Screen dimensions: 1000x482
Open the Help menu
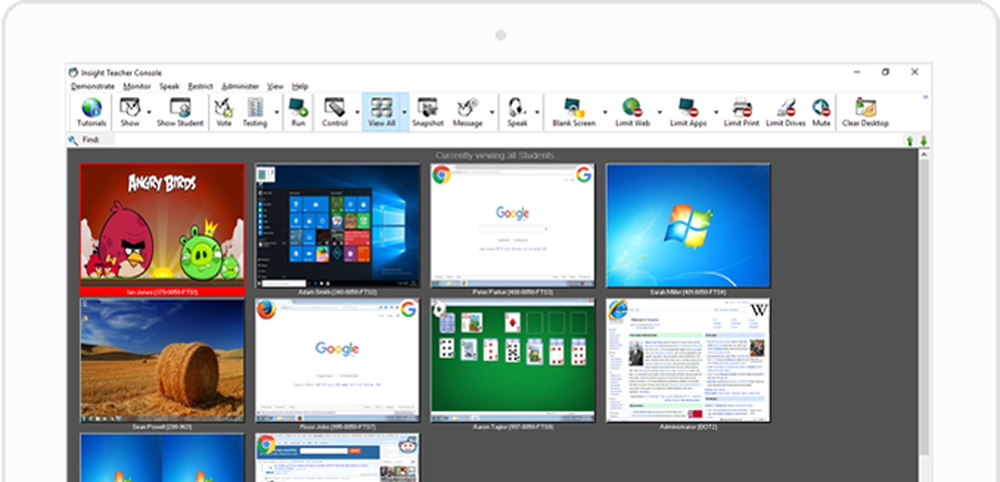pyautogui.click(x=300, y=87)
